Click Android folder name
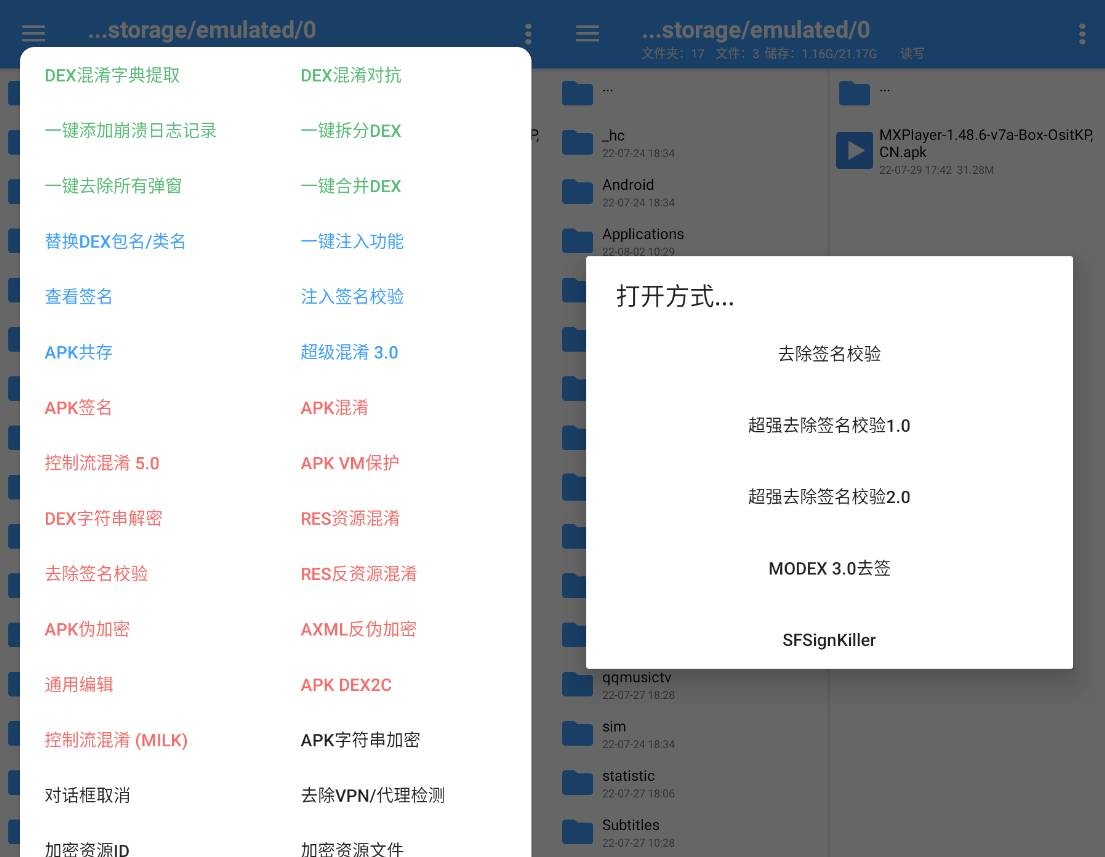The height and width of the screenshot is (857, 1105). click(x=628, y=185)
